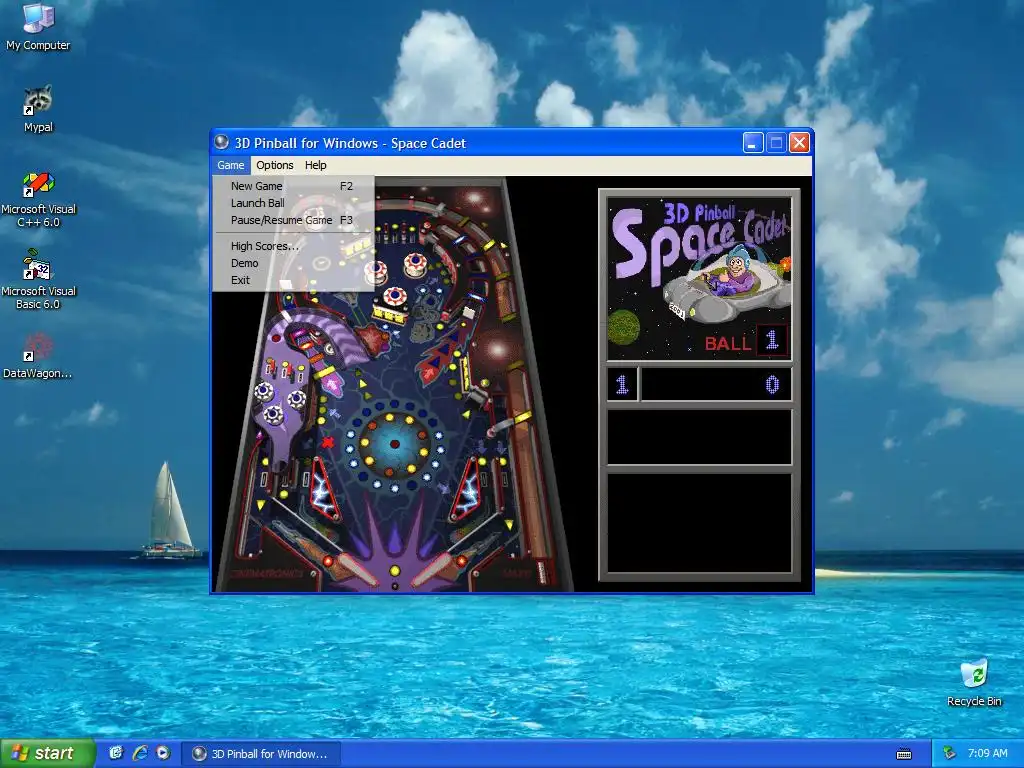Start the Demo from Game menu
The height and width of the screenshot is (768, 1024).
coord(293,263)
